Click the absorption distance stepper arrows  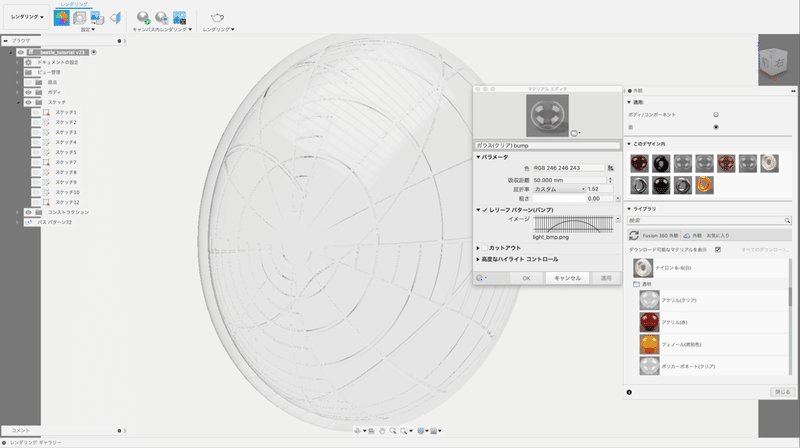coord(610,180)
